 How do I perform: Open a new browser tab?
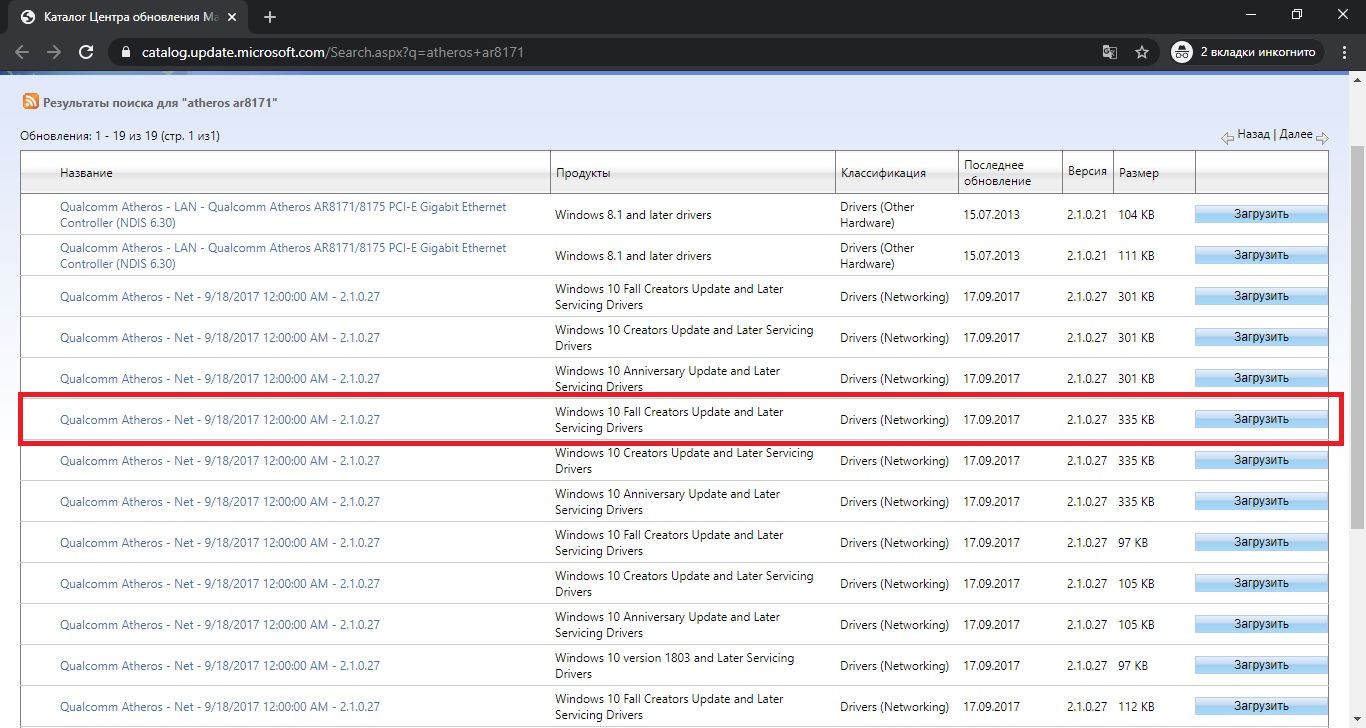tap(270, 17)
